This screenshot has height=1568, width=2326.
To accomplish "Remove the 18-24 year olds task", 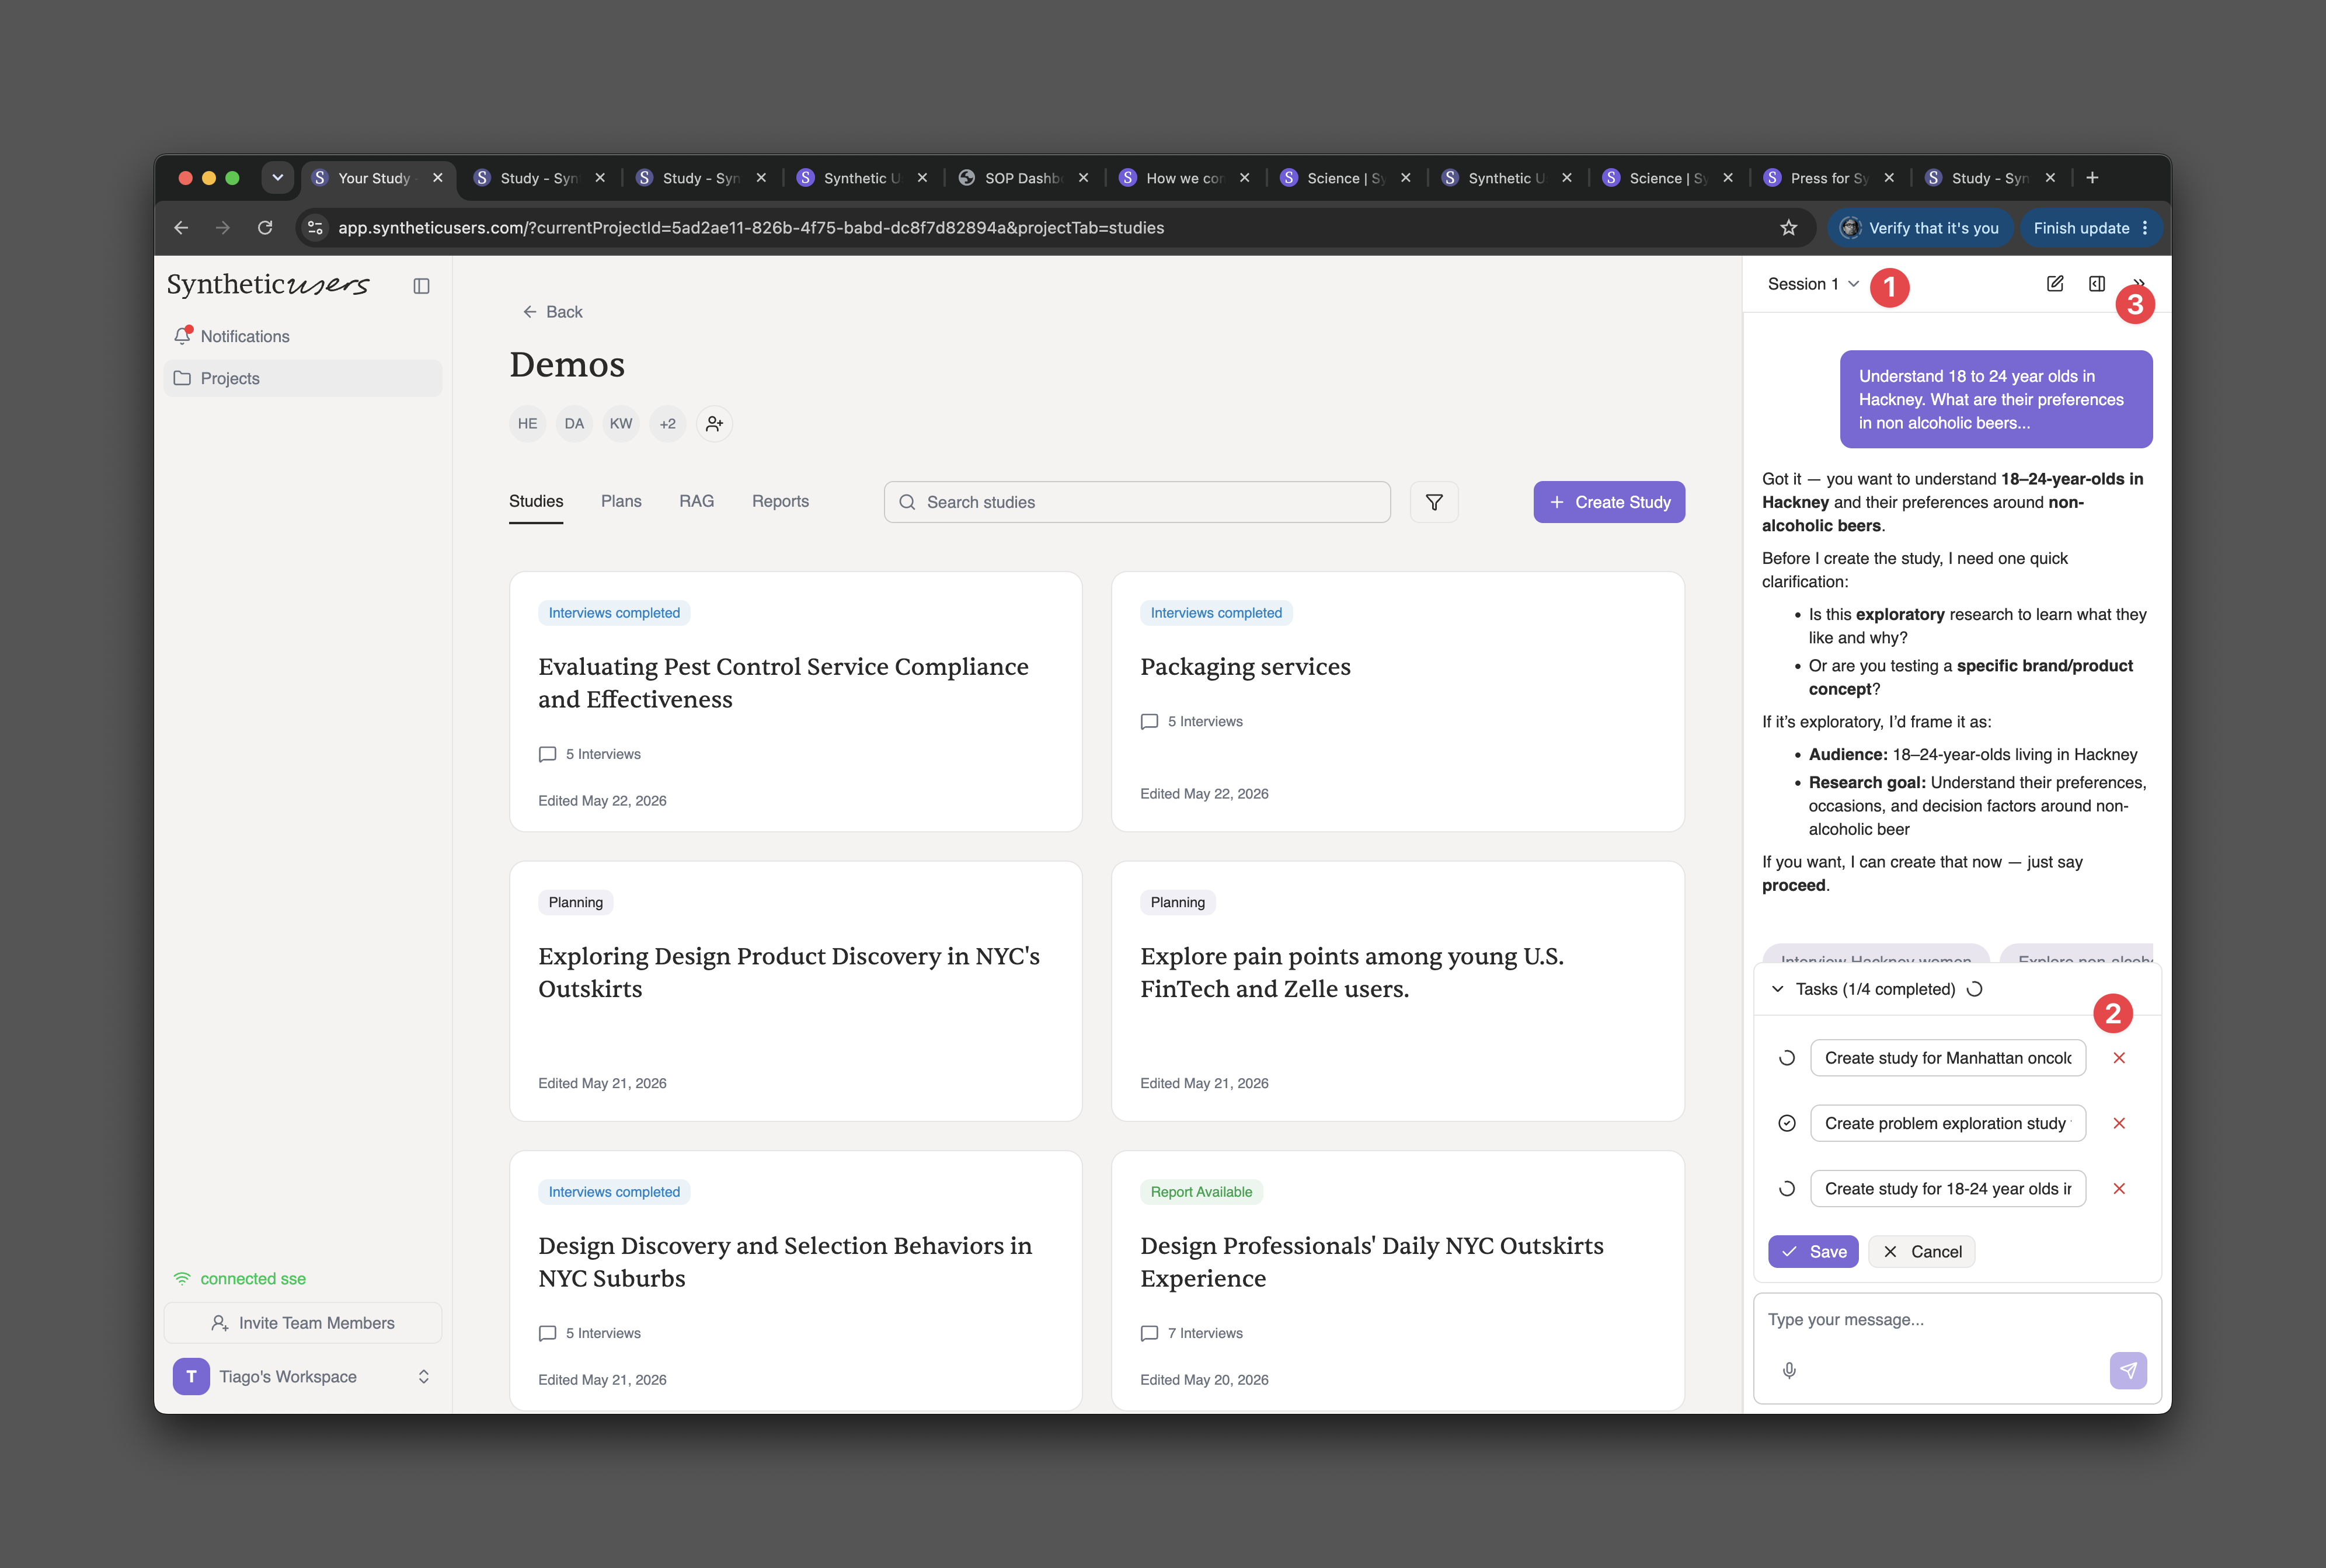I will (2119, 1189).
